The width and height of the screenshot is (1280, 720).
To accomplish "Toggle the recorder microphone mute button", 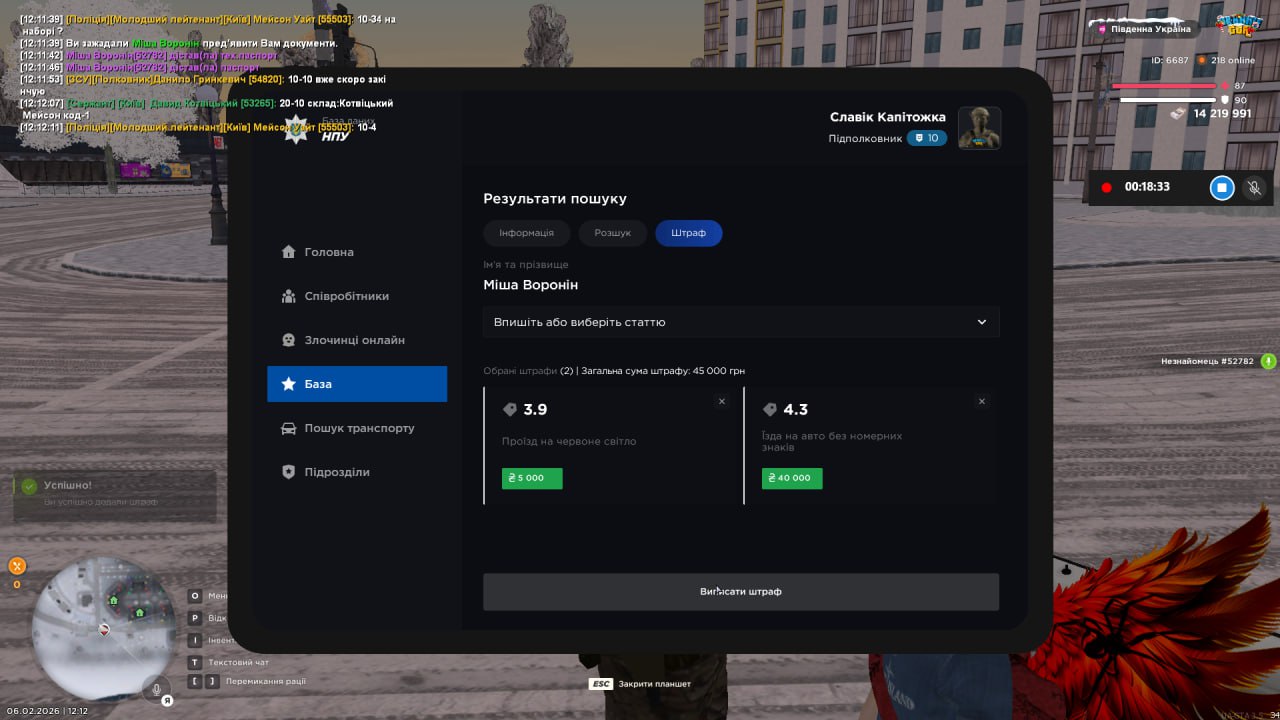I will [x=1254, y=187].
